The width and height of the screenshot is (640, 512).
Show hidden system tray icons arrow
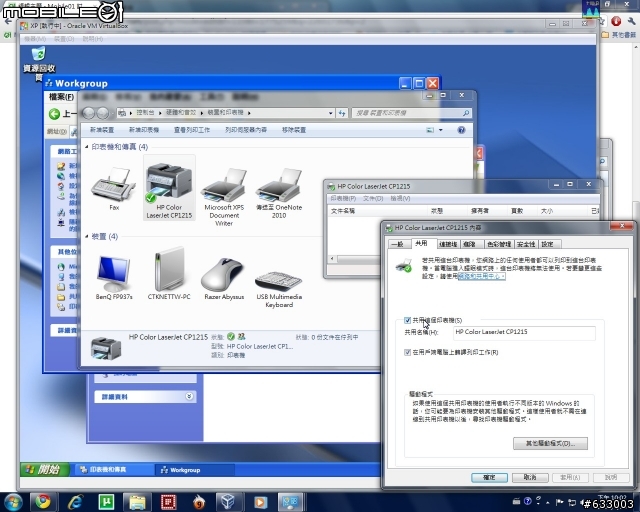coord(547,502)
